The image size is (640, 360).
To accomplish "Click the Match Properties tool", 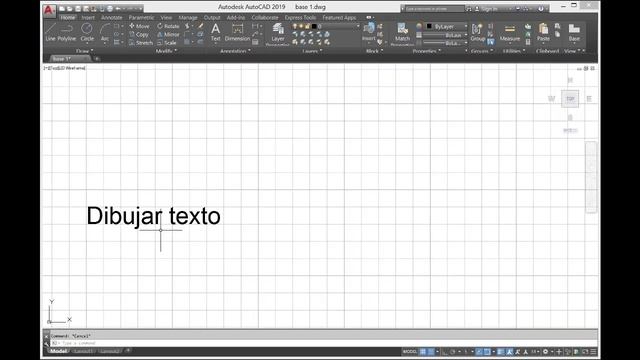I will tap(402, 33).
